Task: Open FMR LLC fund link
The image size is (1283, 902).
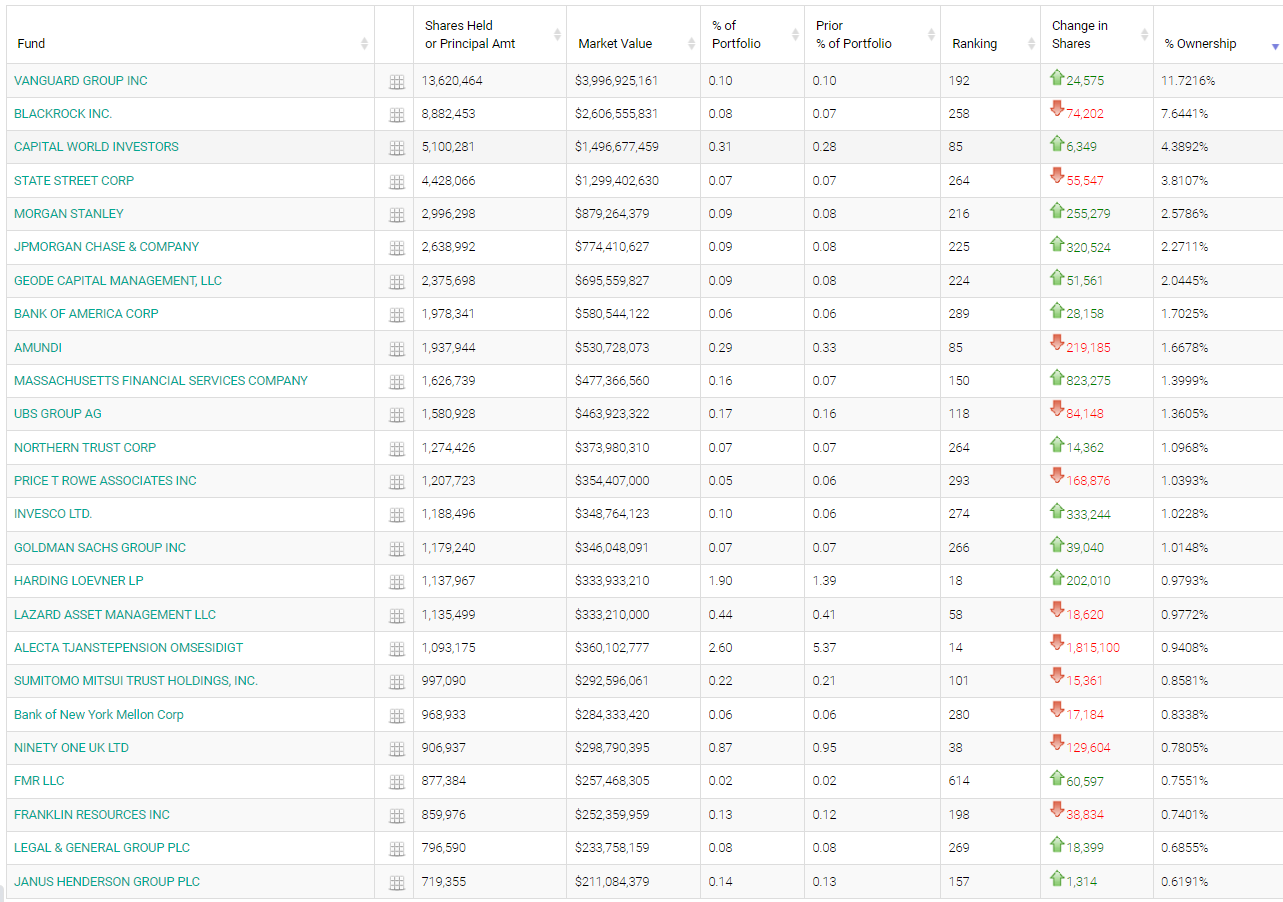Action: 39,780
